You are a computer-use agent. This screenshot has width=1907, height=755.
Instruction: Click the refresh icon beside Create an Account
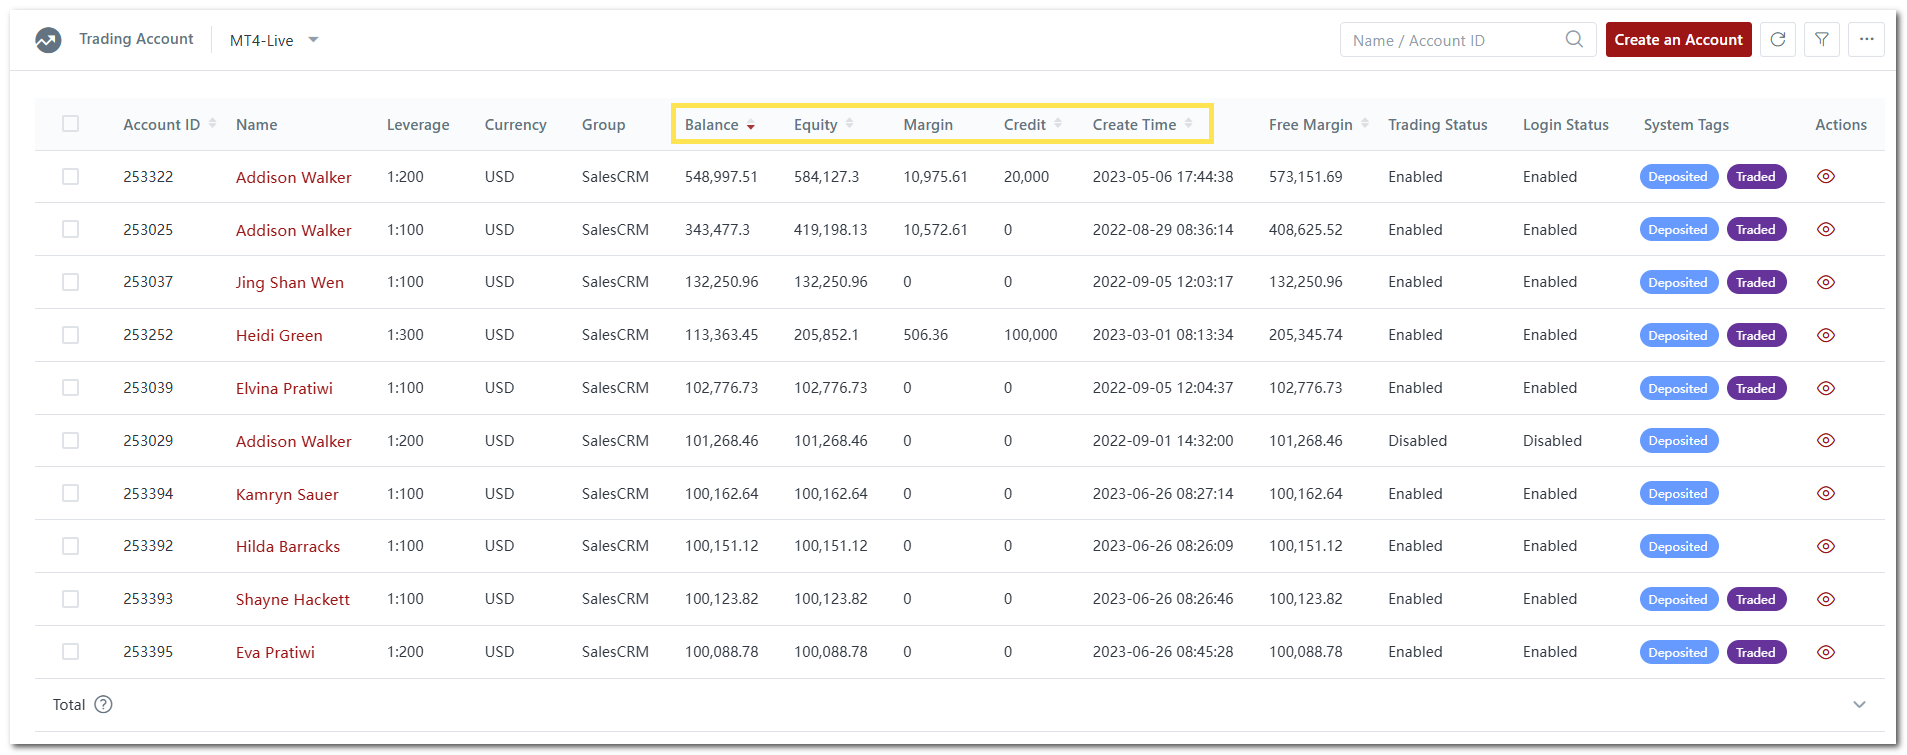click(x=1777, y=40)
